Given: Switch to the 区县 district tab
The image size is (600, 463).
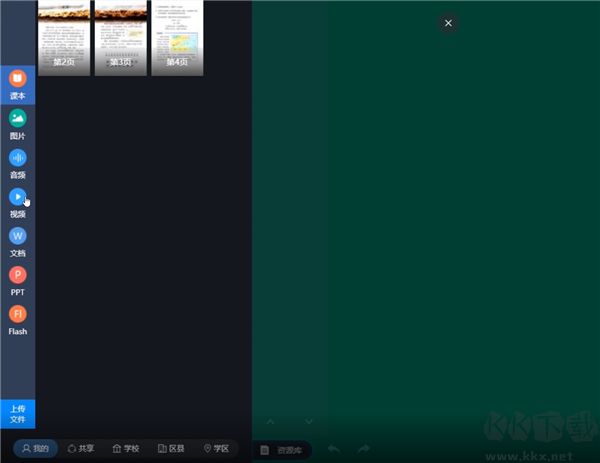Looking at the screenshot, I should tap(171, 448).
